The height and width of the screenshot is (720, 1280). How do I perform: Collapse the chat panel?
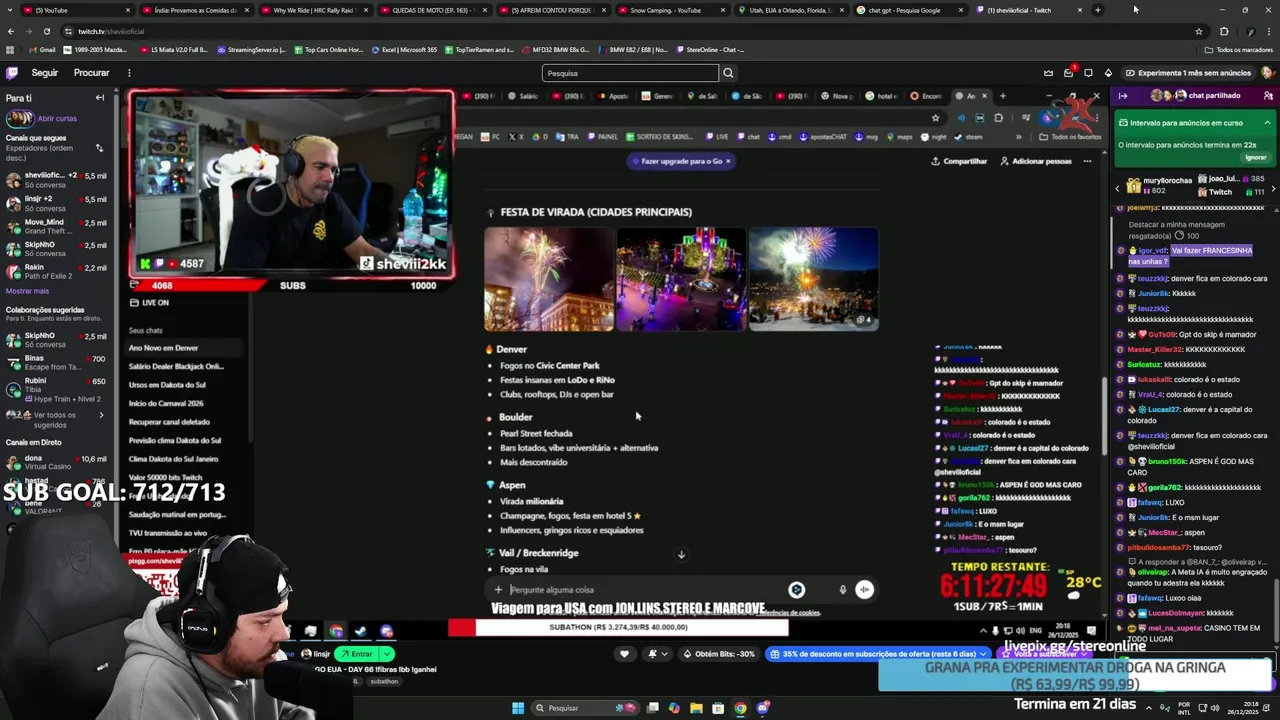1123,96
